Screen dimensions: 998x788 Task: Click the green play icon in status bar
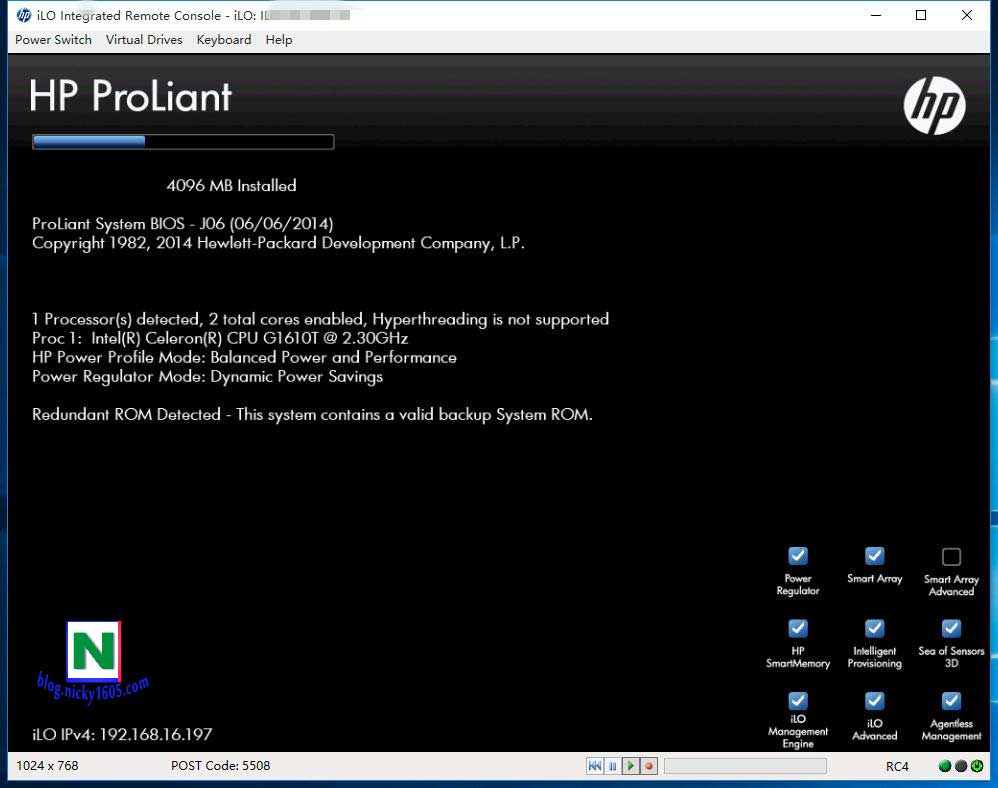(x=631, y=766)
